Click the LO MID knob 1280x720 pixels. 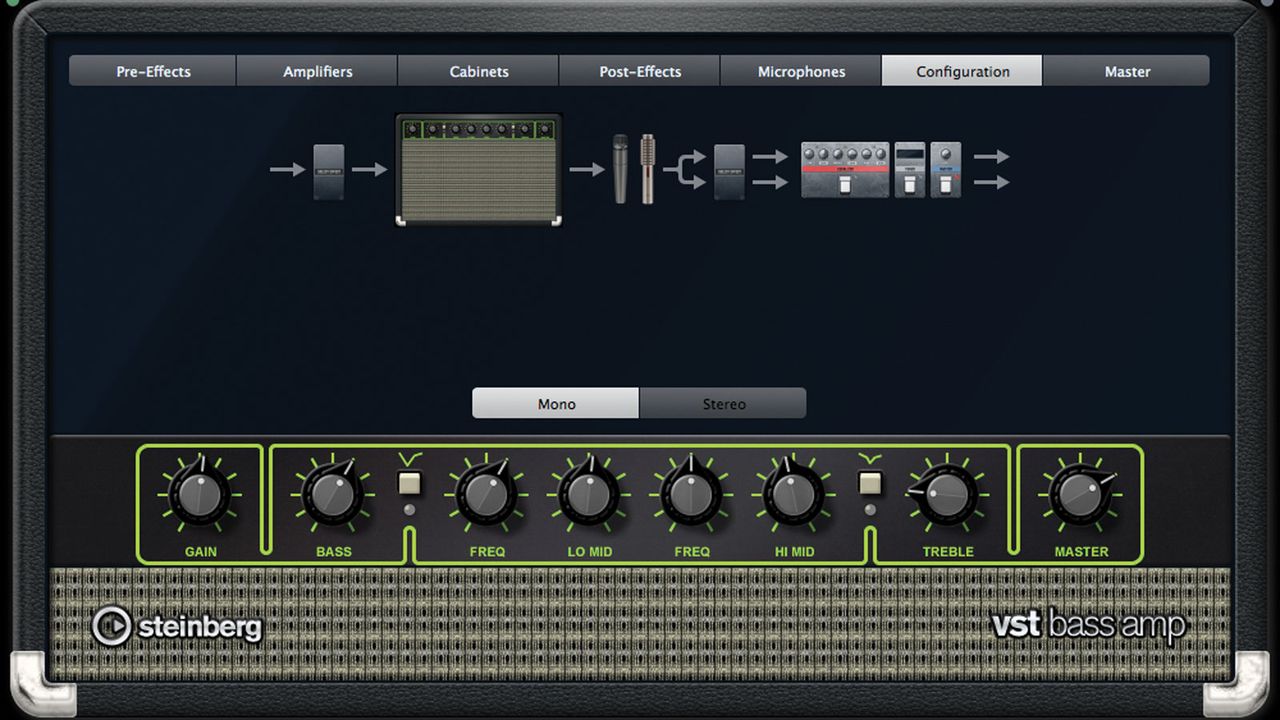tap(589, 493)
